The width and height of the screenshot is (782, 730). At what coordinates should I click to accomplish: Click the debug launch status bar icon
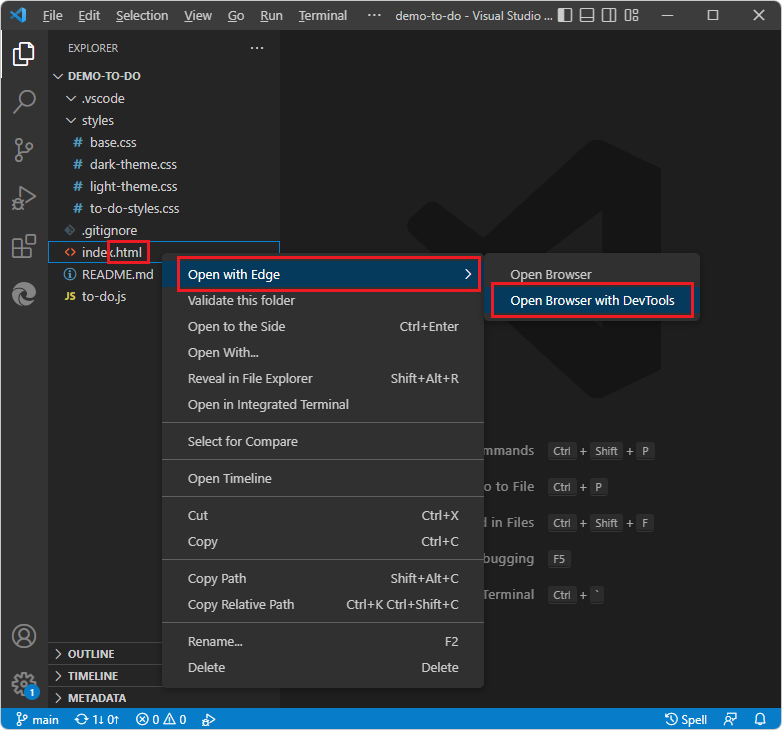point(208,720)
